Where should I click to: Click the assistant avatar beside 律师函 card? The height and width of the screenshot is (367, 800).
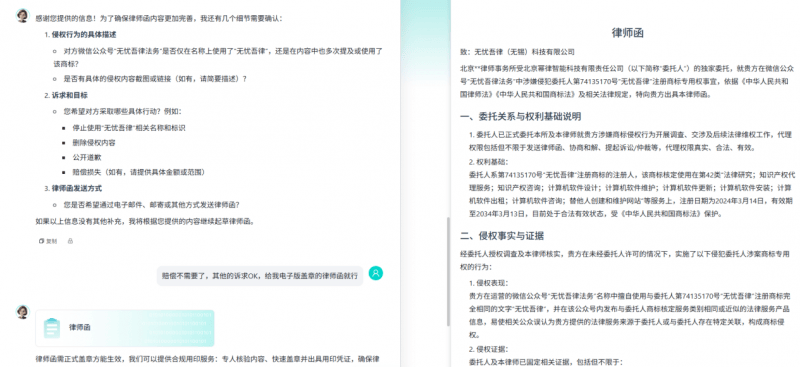[x=22, y=311]
